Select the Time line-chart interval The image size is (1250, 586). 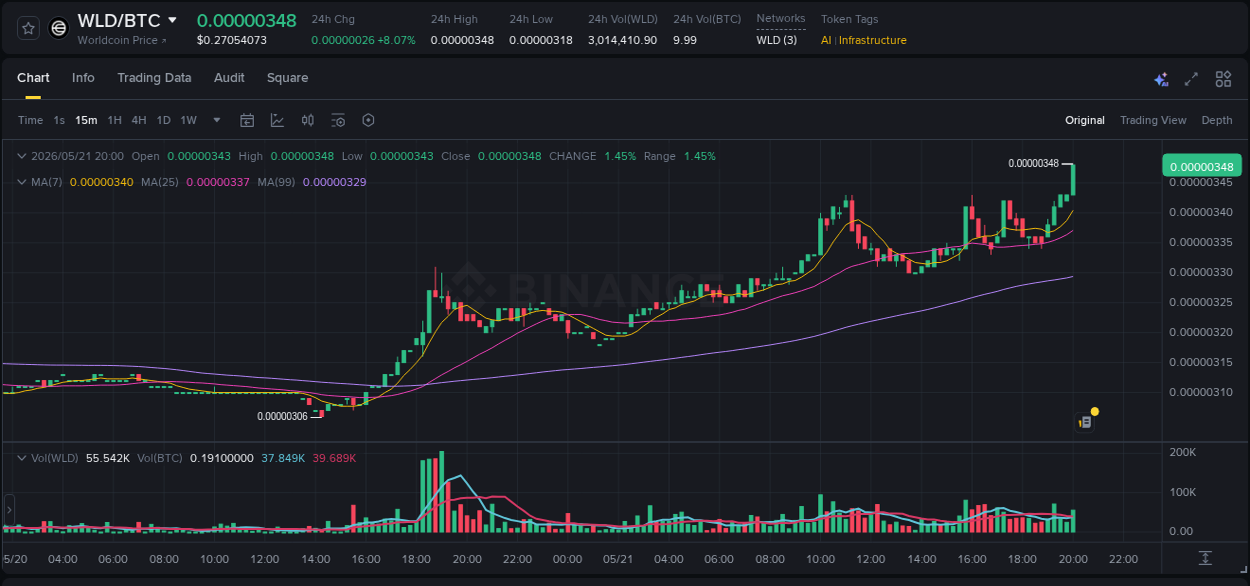tap(30, 120)
